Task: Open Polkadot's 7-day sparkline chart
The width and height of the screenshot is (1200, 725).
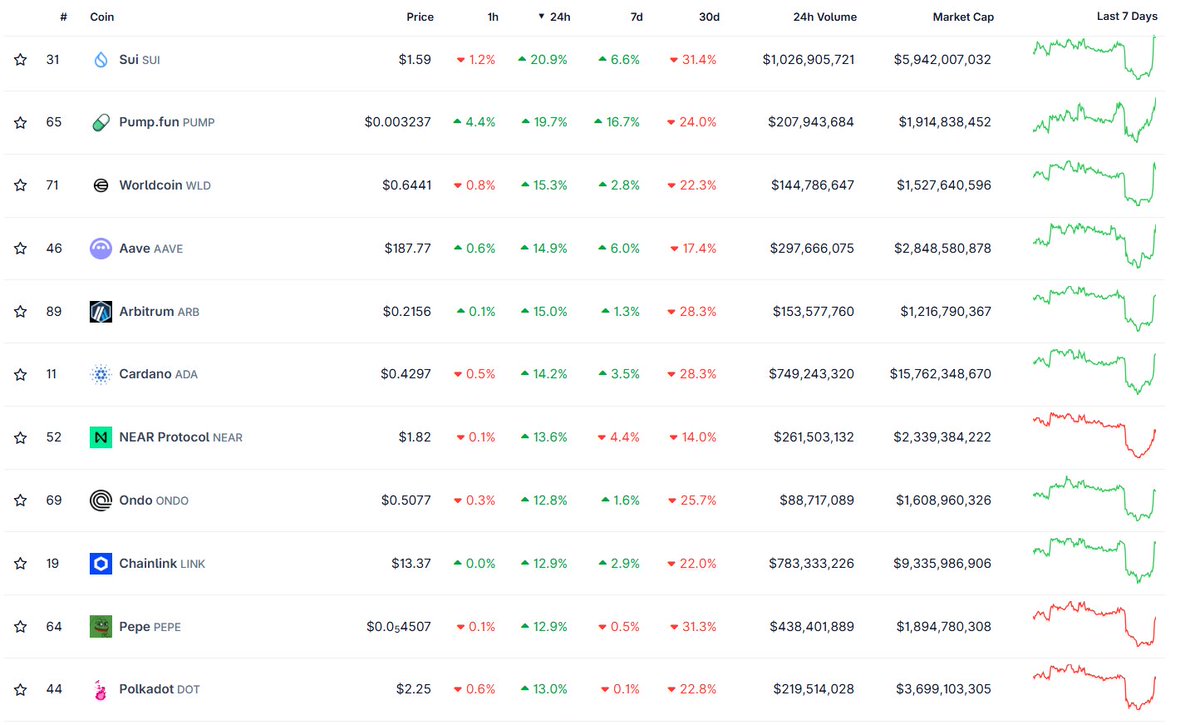Action: 1095,687
